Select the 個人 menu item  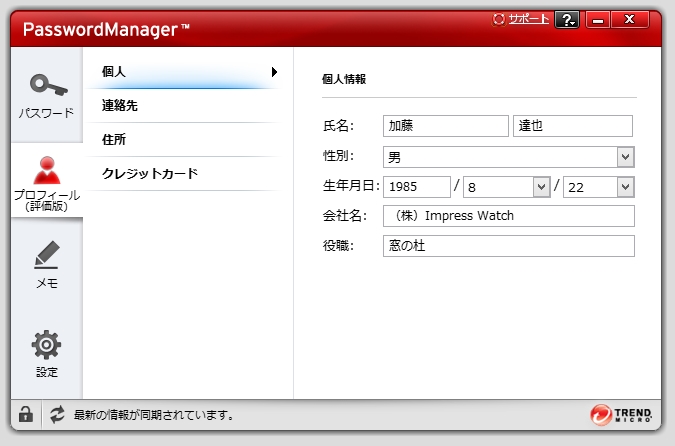[x=183, y=71]
